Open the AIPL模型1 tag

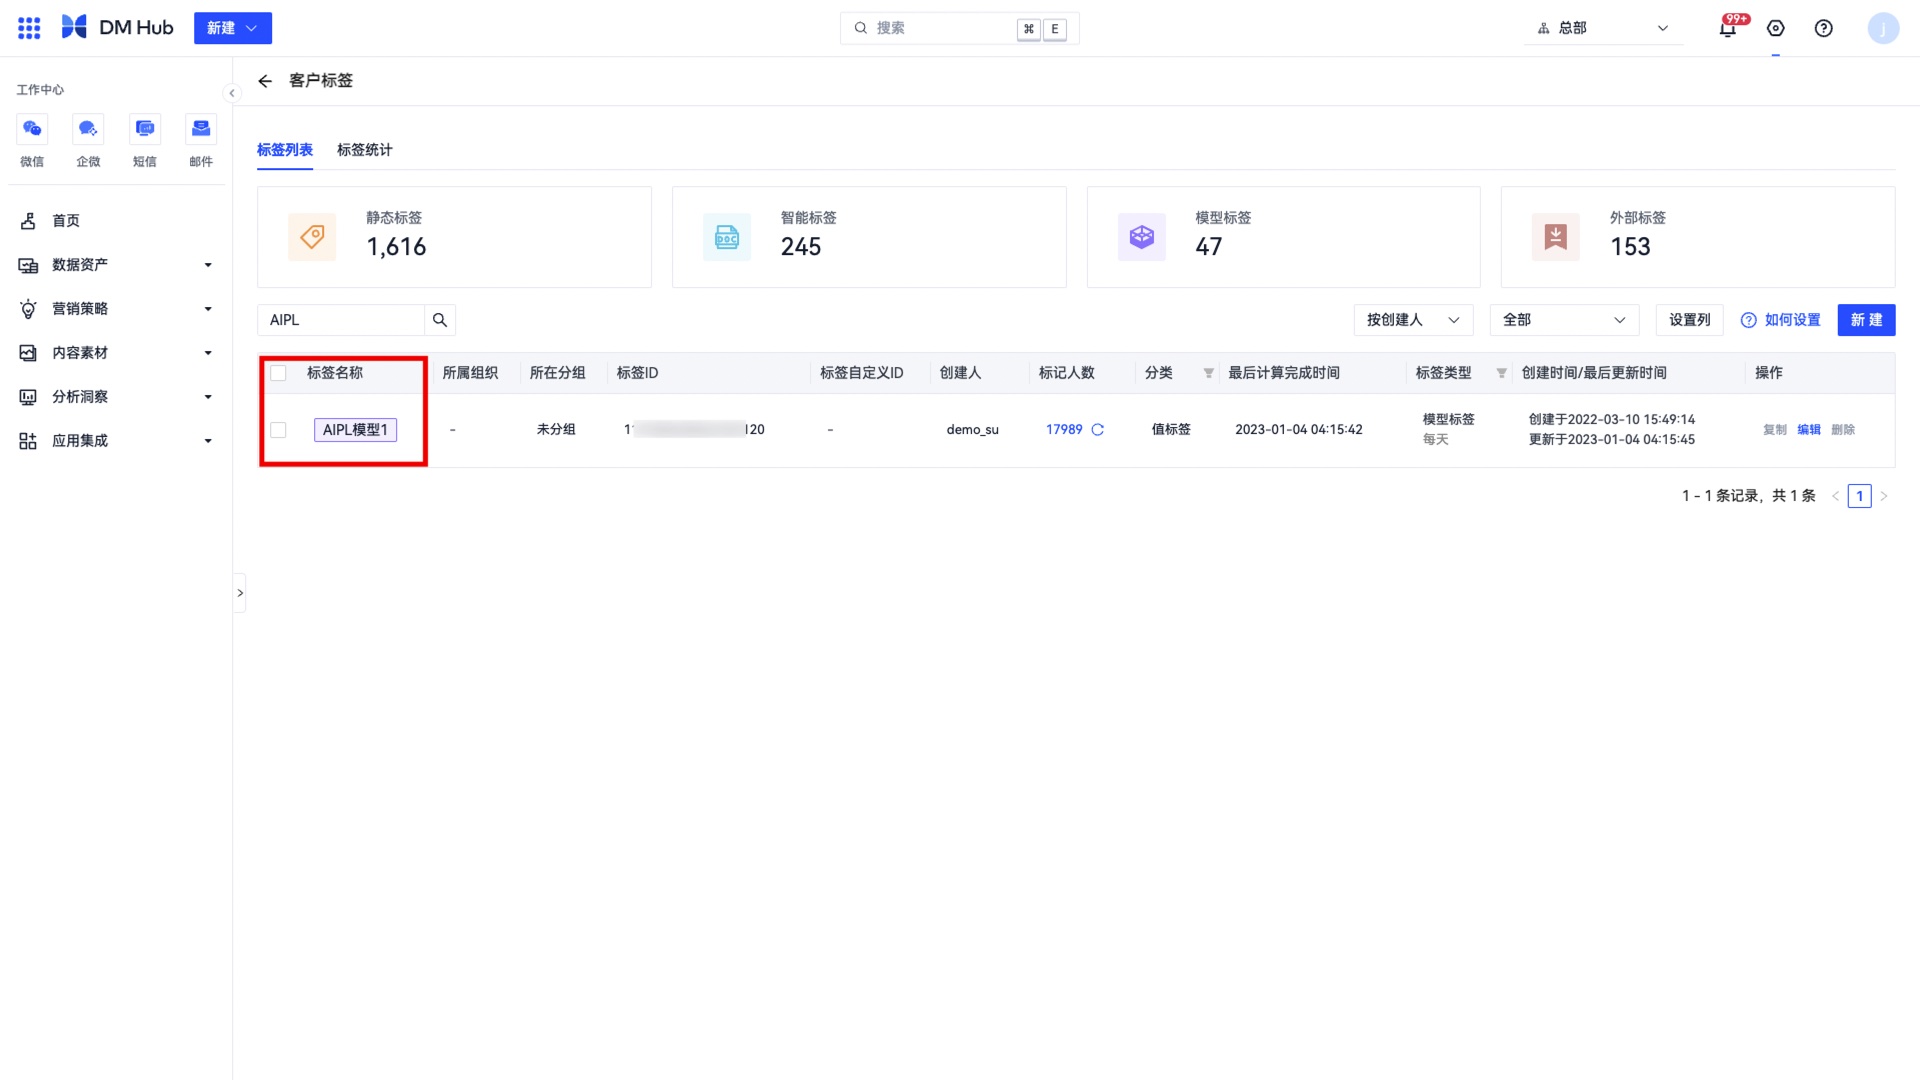click(355, 430)
